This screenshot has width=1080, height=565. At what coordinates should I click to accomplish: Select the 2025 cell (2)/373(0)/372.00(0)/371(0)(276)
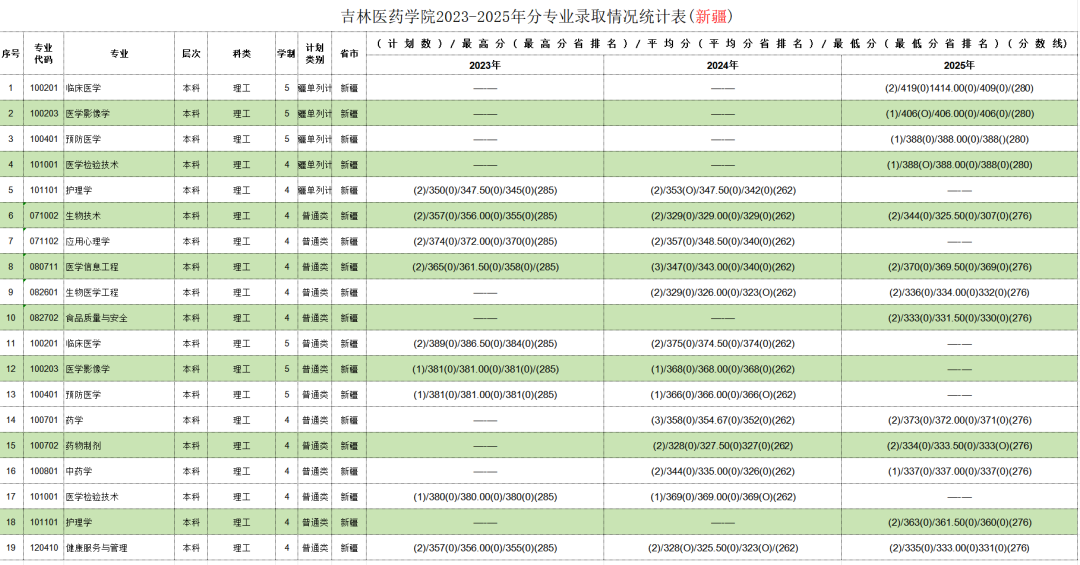959,420
